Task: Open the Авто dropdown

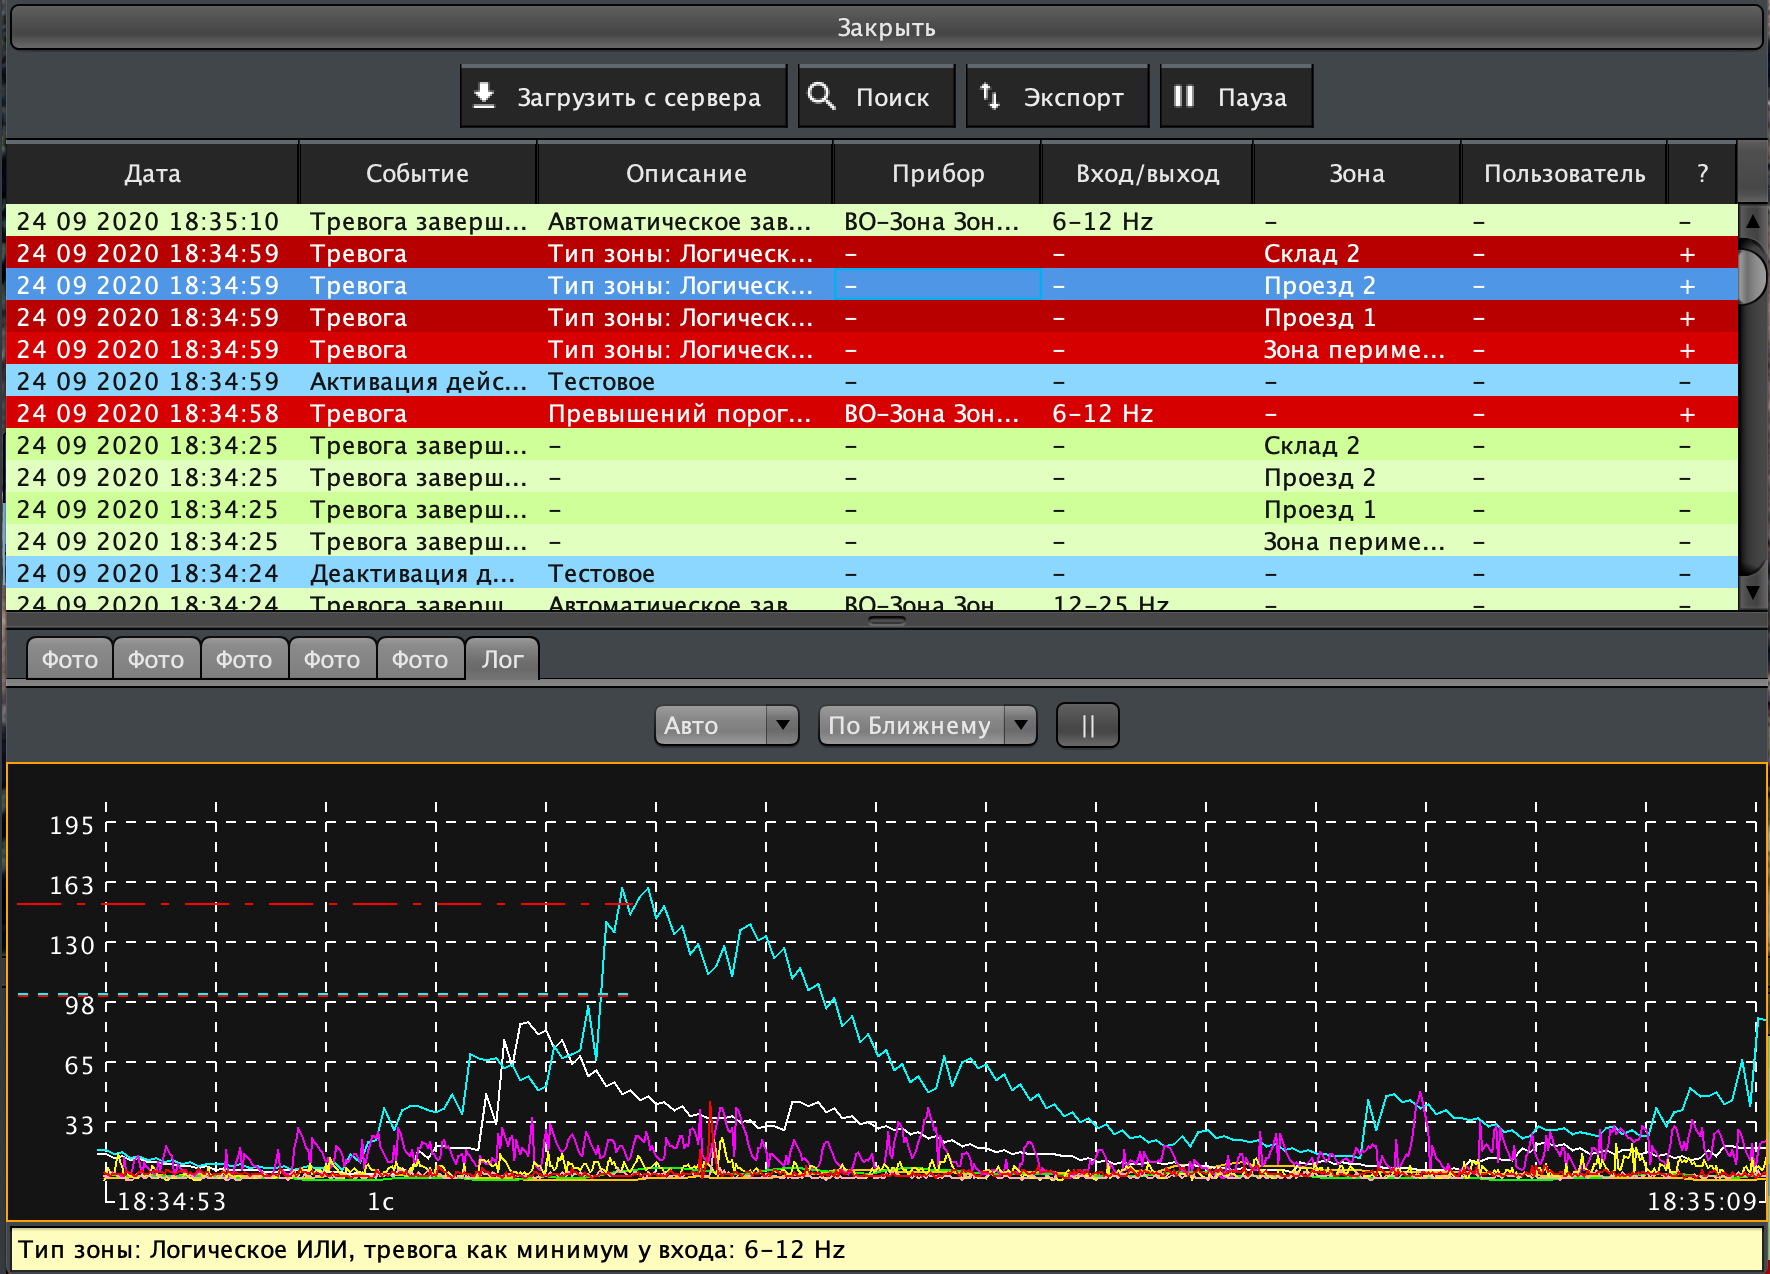Action: 726,725
